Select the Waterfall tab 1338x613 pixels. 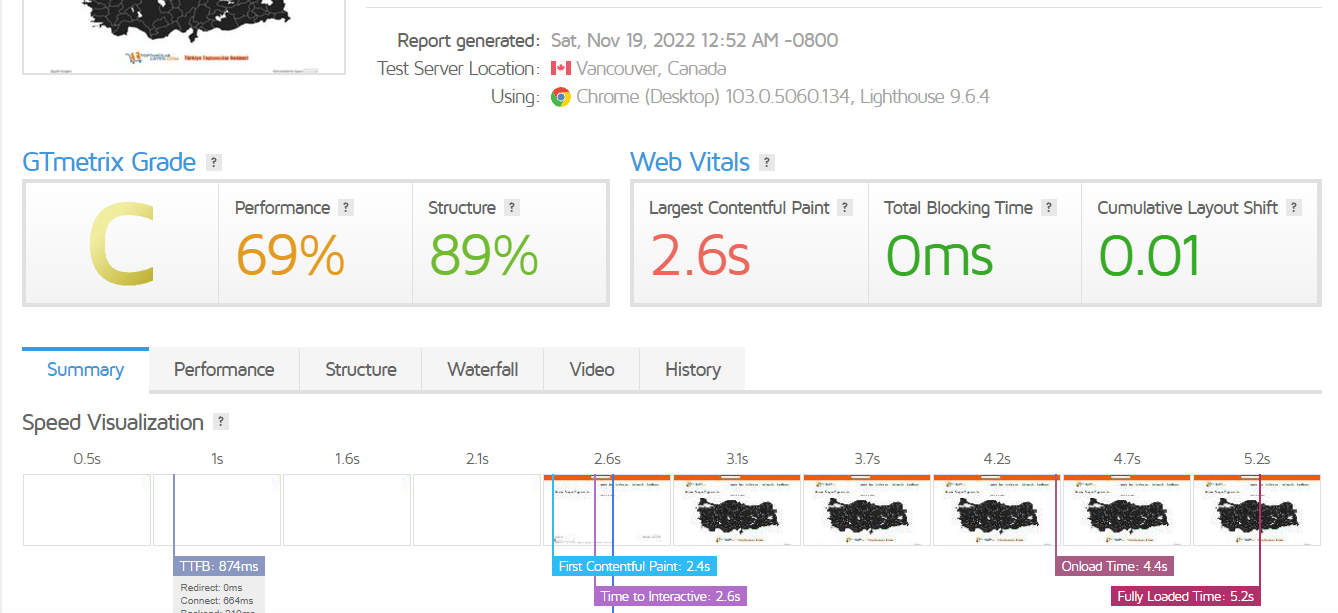pos(483,370)
